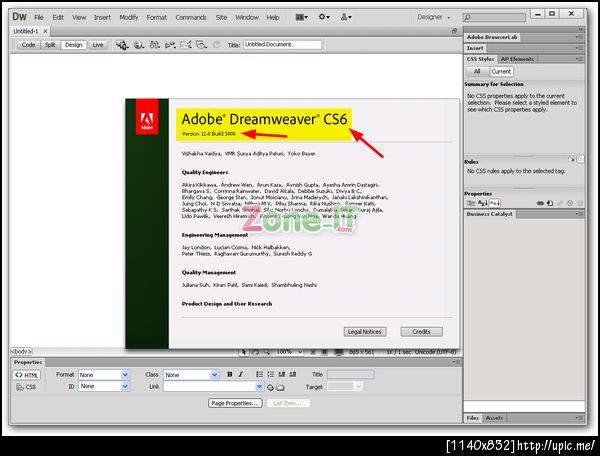
Task: Click the Italic I icon in Properties
Action: coord(241,375)
